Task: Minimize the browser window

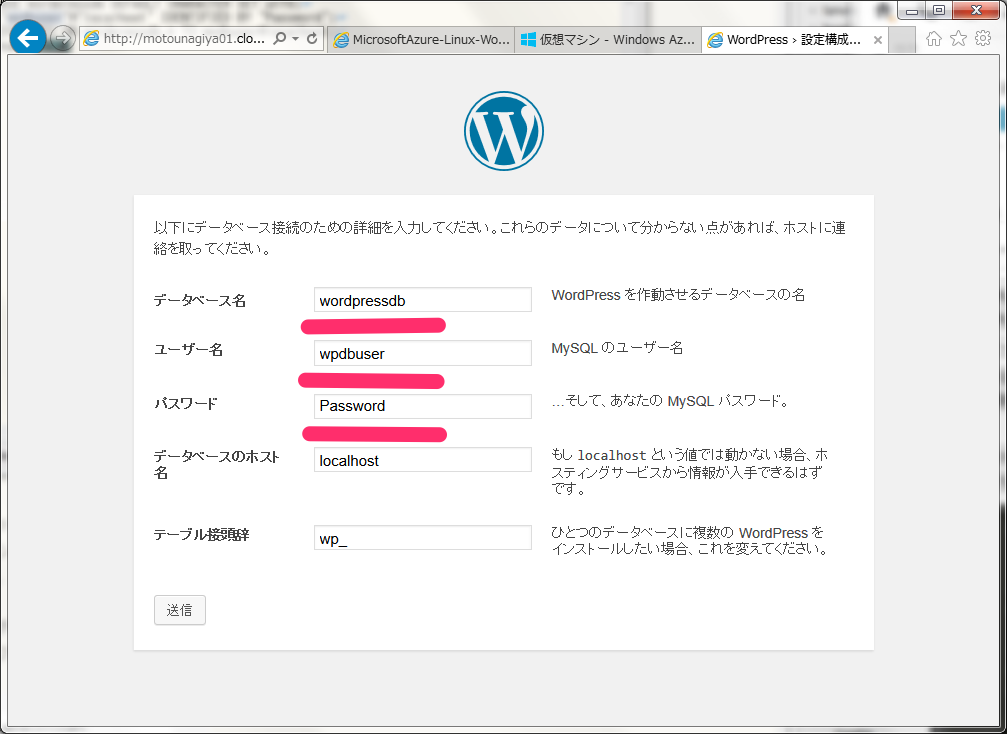Action: pos(912,10)
